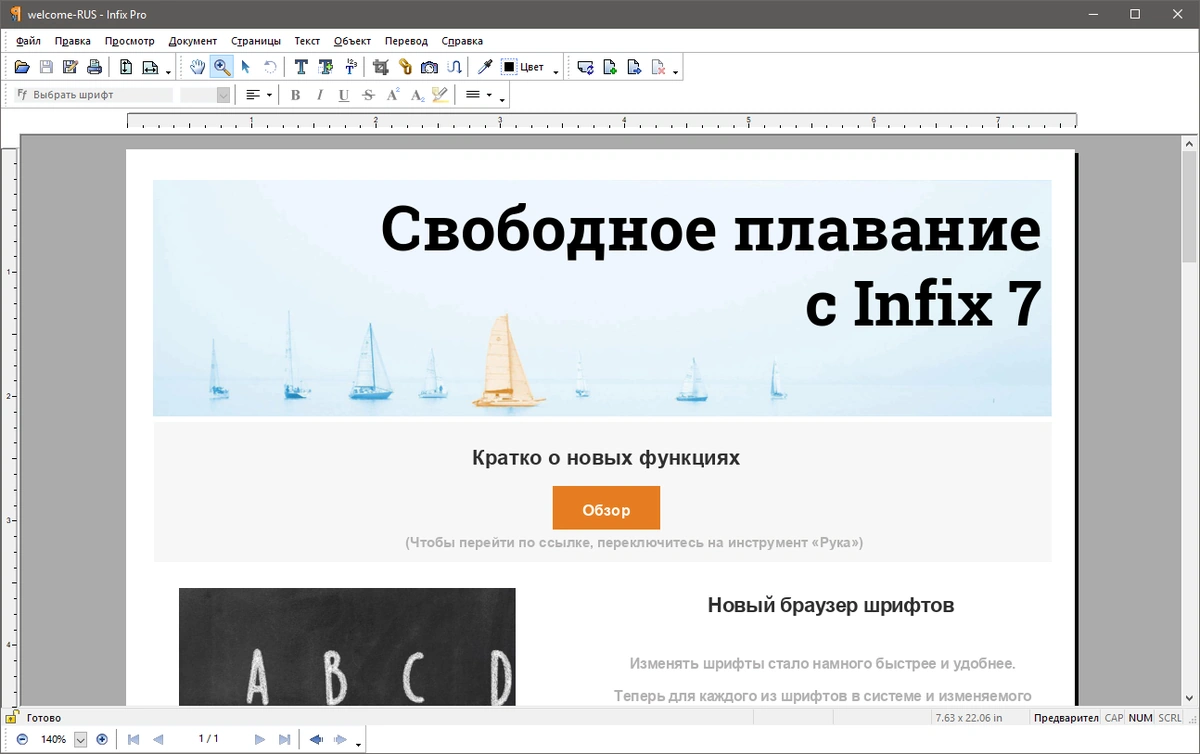
Task: Open the Документ menu
Action: [x=193, y=41]
